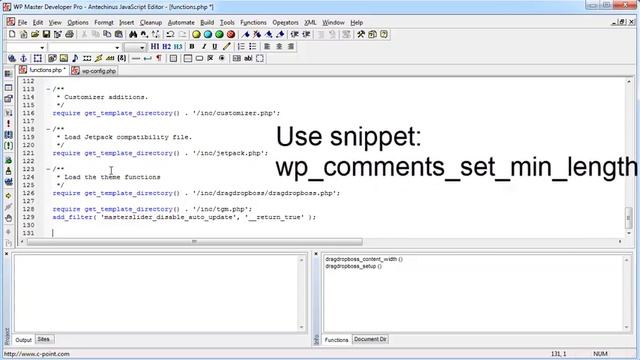Collapse the comment block at line 113
This screenshot has width=640, height=360.
point(48,89)
